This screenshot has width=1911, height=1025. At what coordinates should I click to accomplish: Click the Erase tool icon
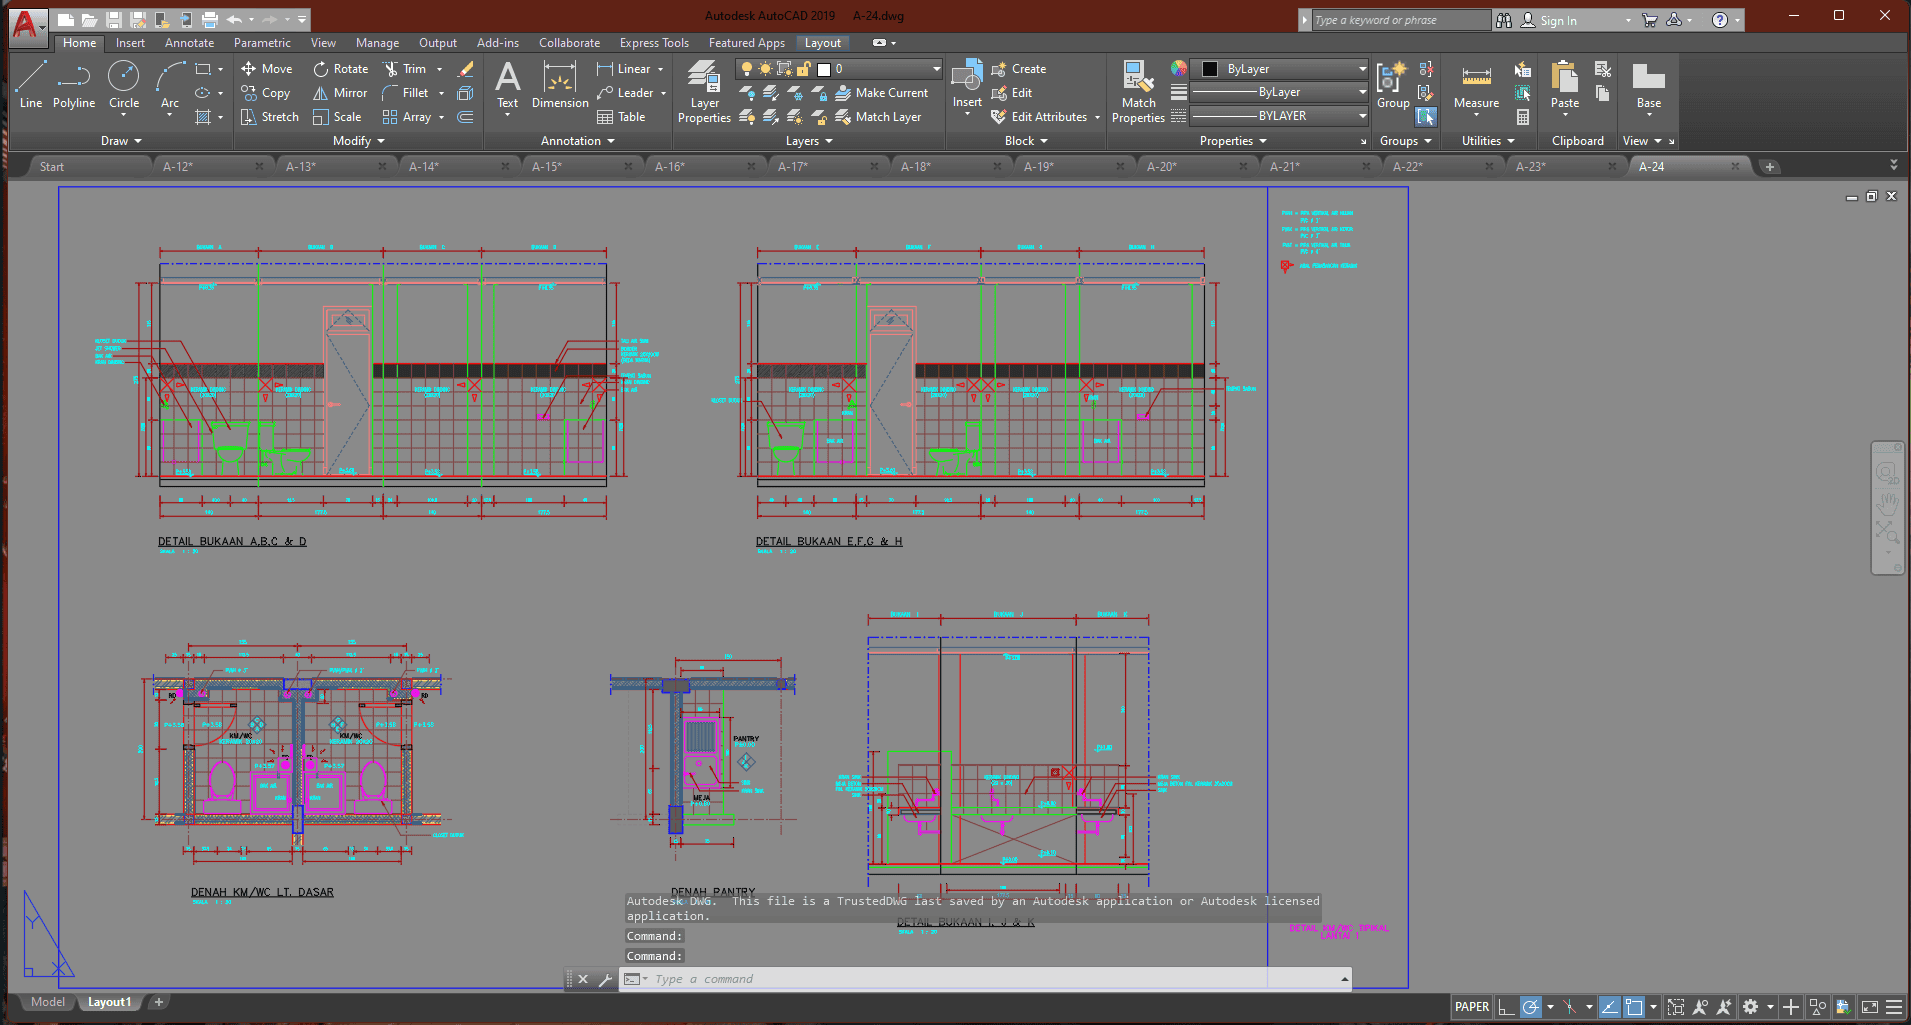tap(465, 69)
